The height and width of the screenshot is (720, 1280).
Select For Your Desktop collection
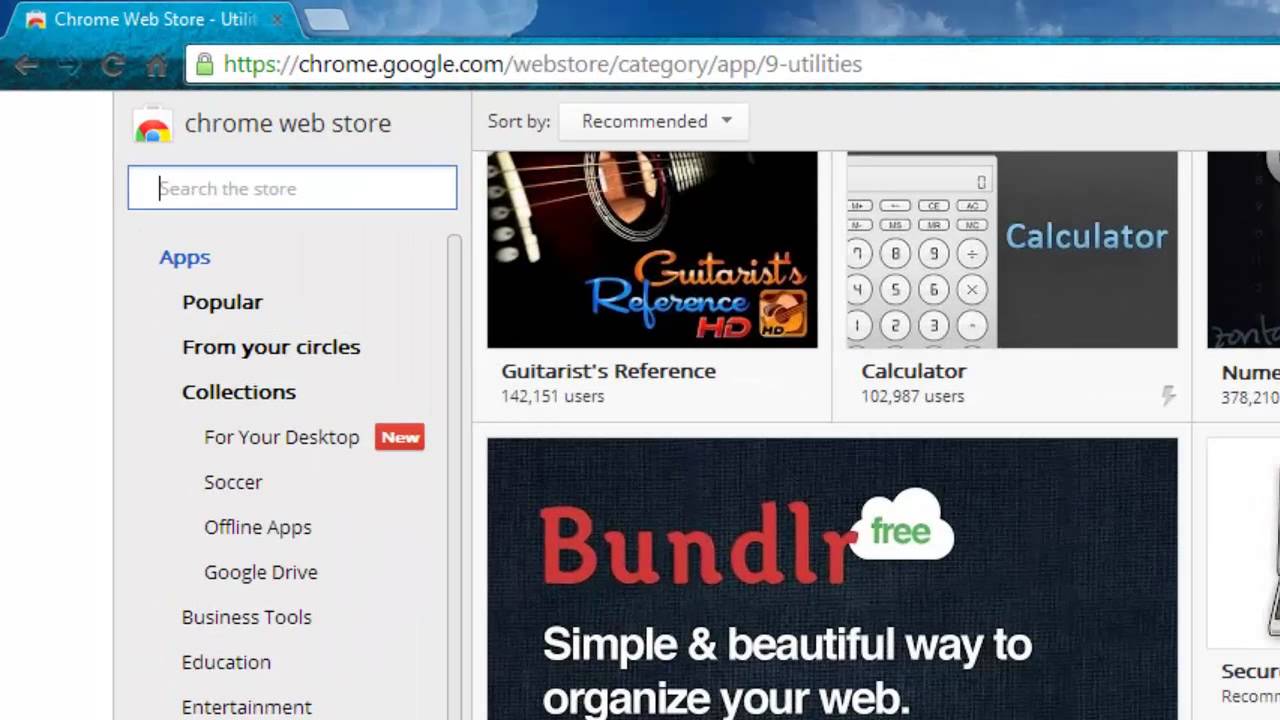click(281, 437)
